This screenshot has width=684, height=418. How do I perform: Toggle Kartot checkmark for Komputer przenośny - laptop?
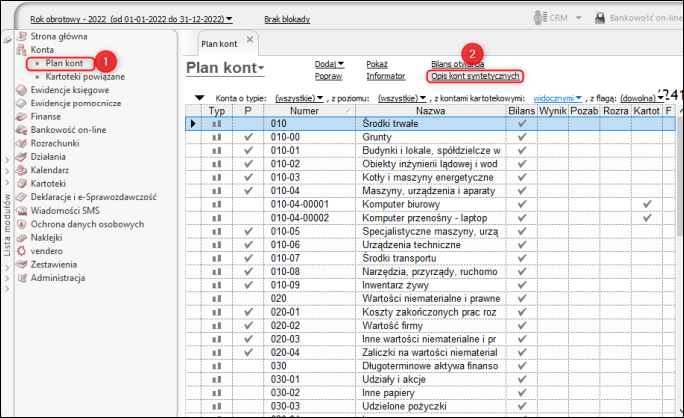point(647,218)
